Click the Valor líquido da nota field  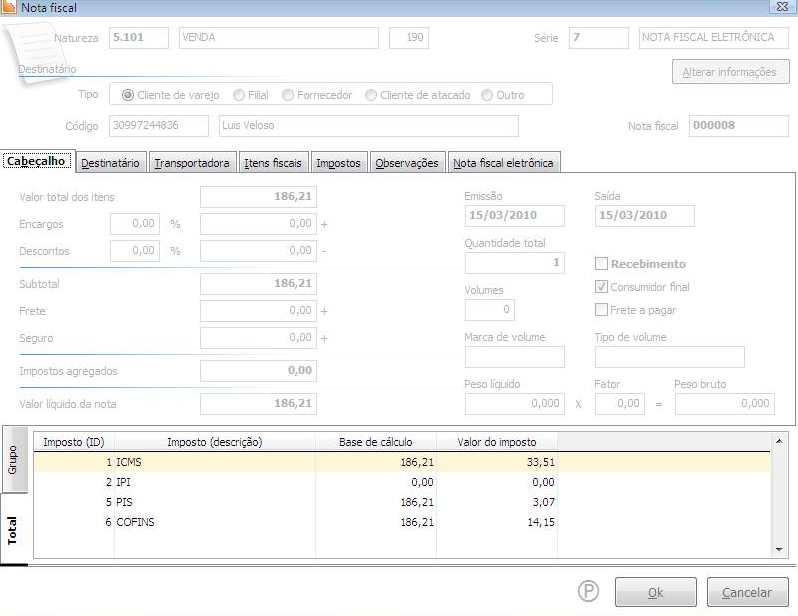[259, 404]
